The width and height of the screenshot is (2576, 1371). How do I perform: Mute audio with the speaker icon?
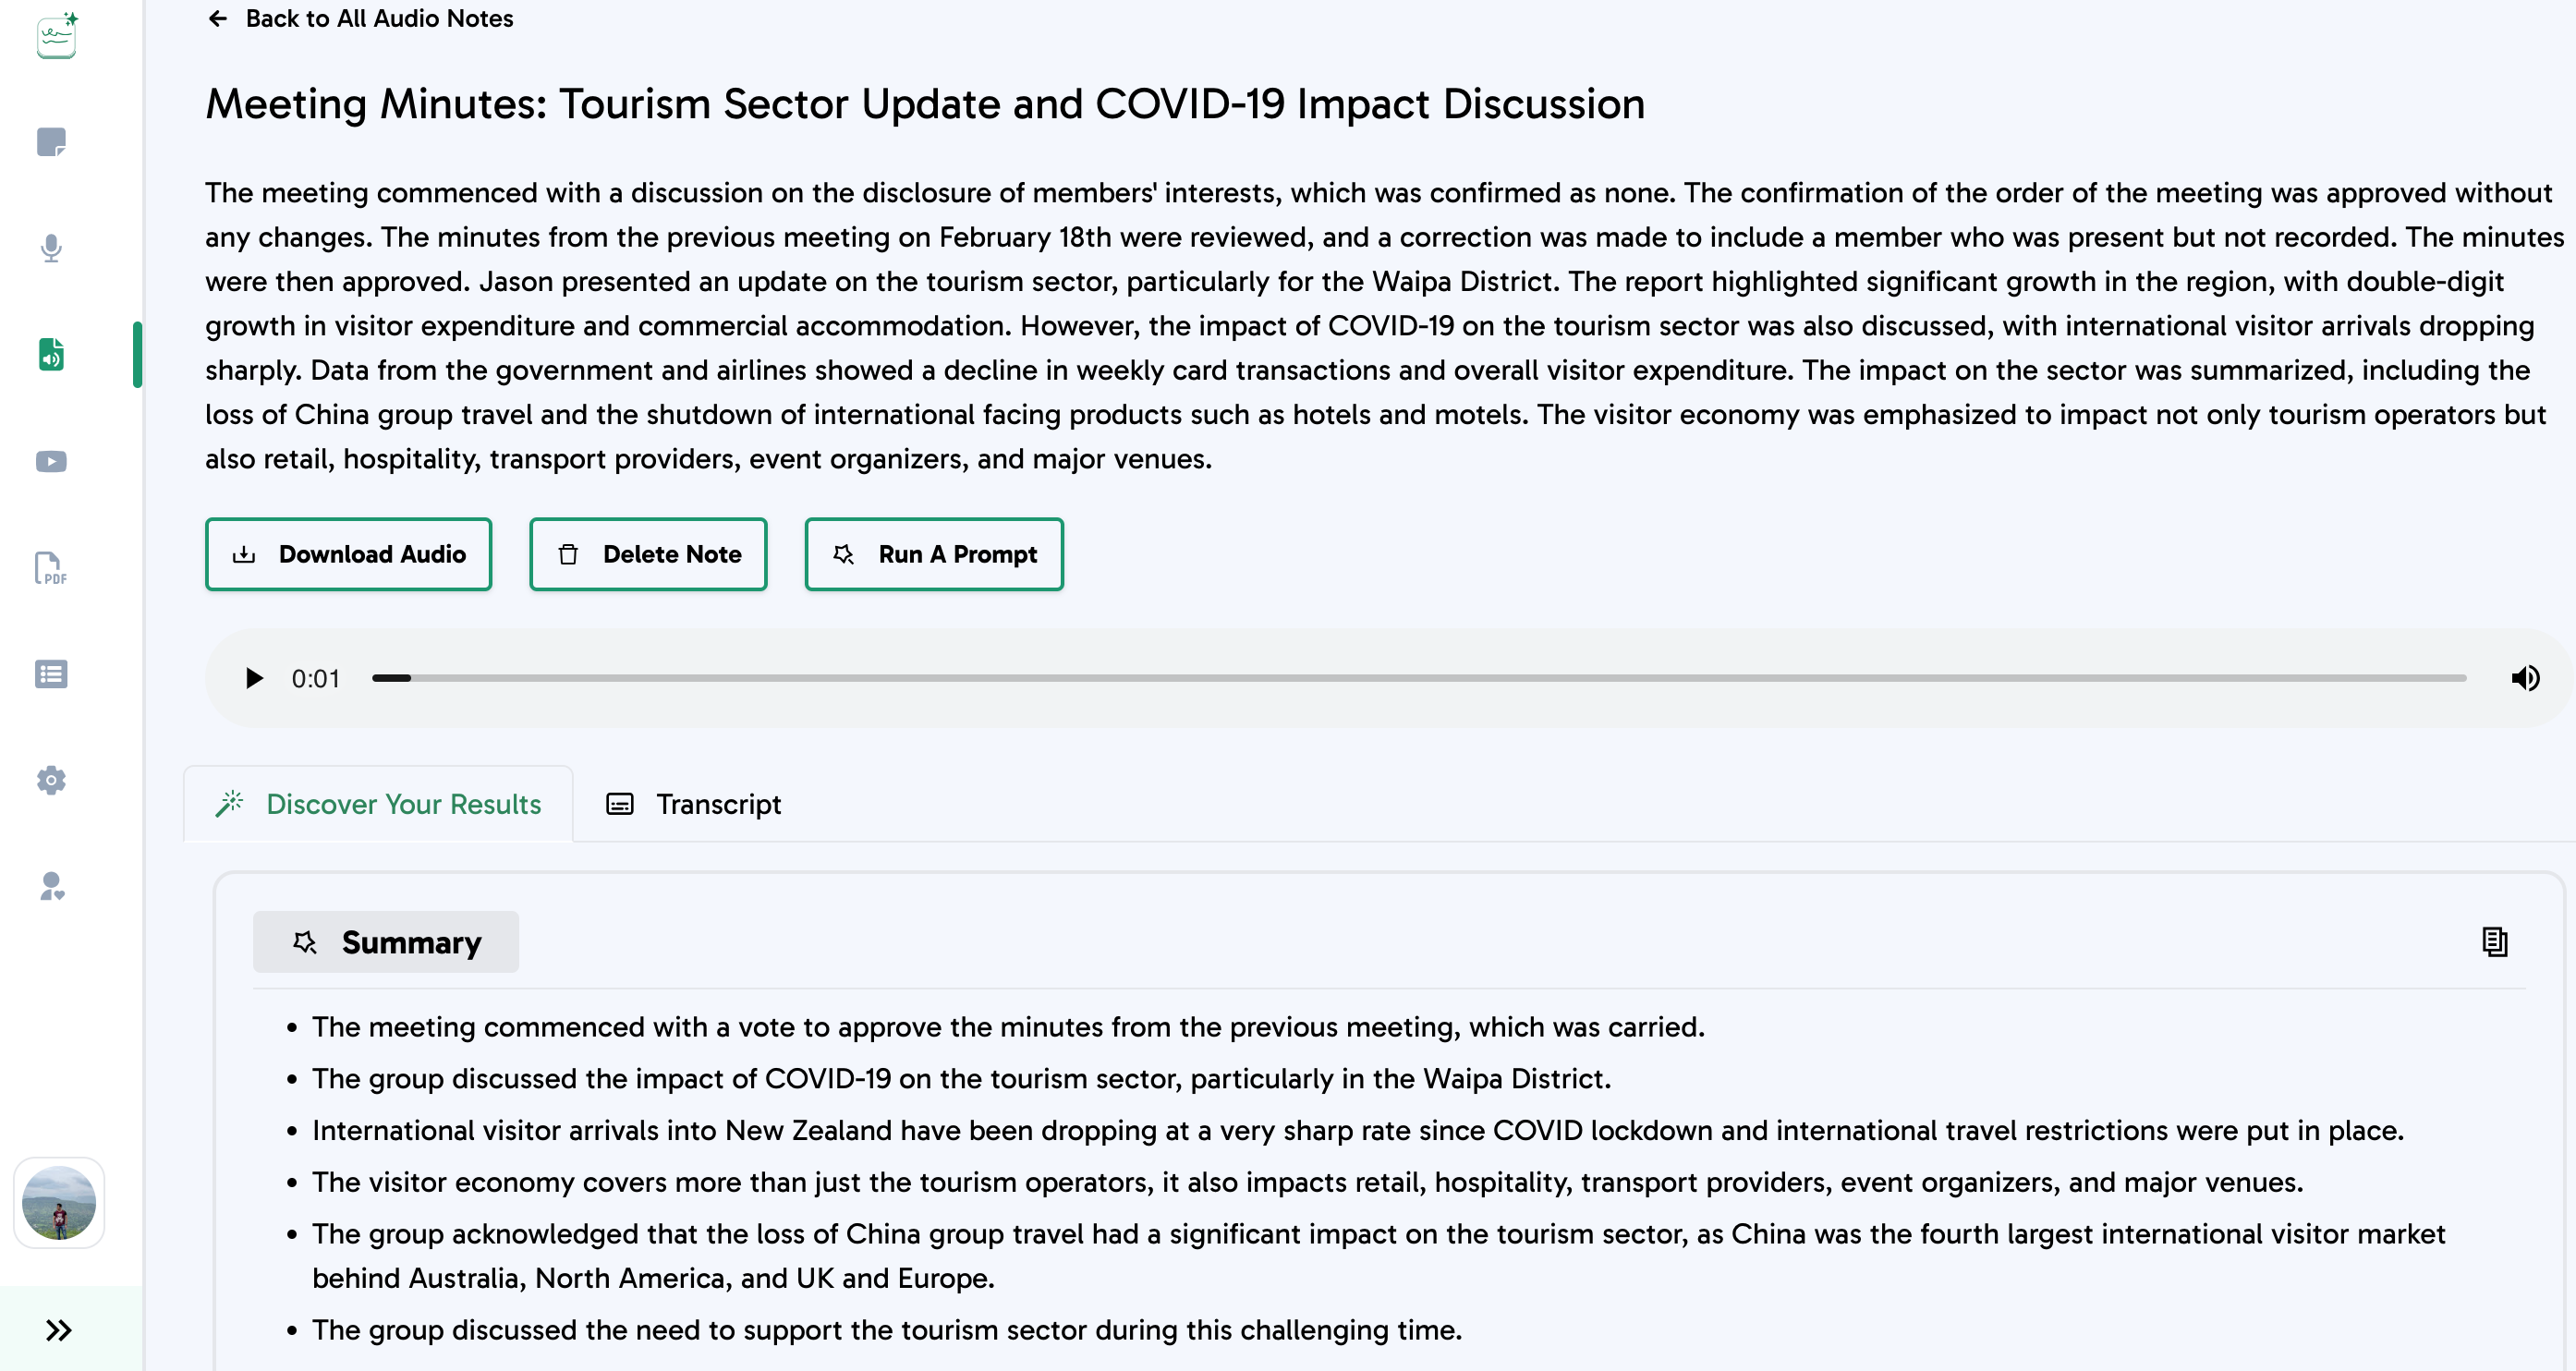[x=2525, y=678]
